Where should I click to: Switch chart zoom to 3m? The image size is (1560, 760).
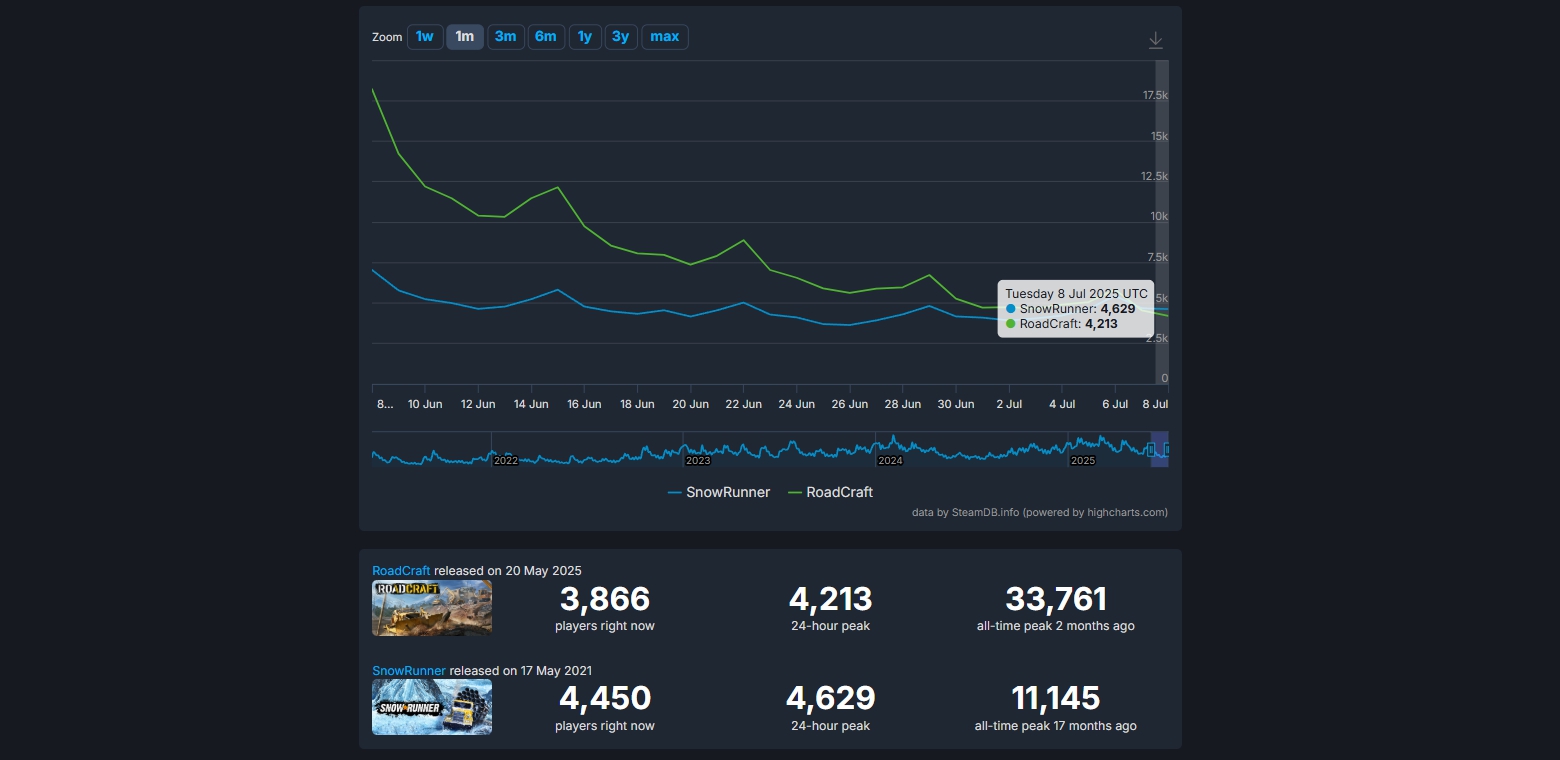[506, 37]
